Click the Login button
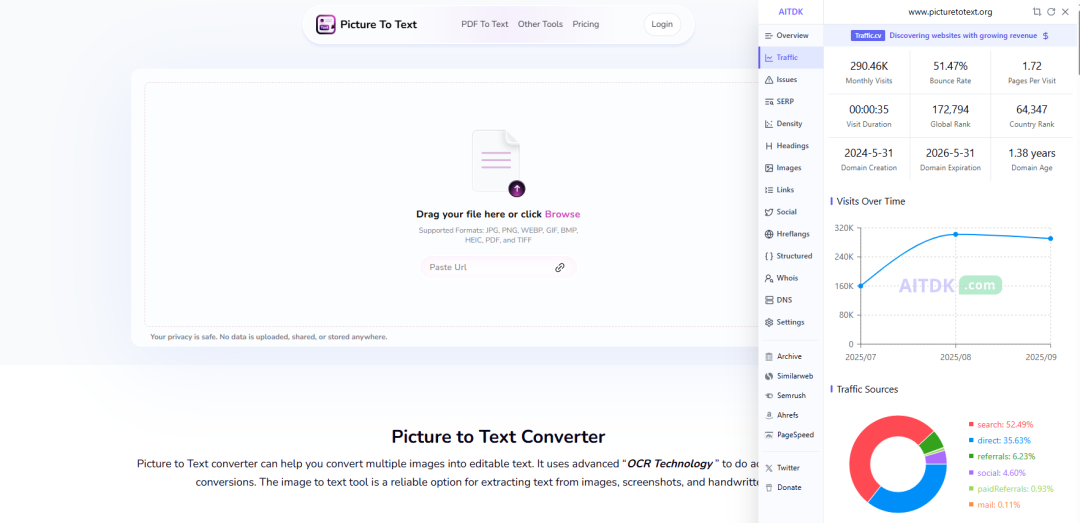 tap(662, 24)
